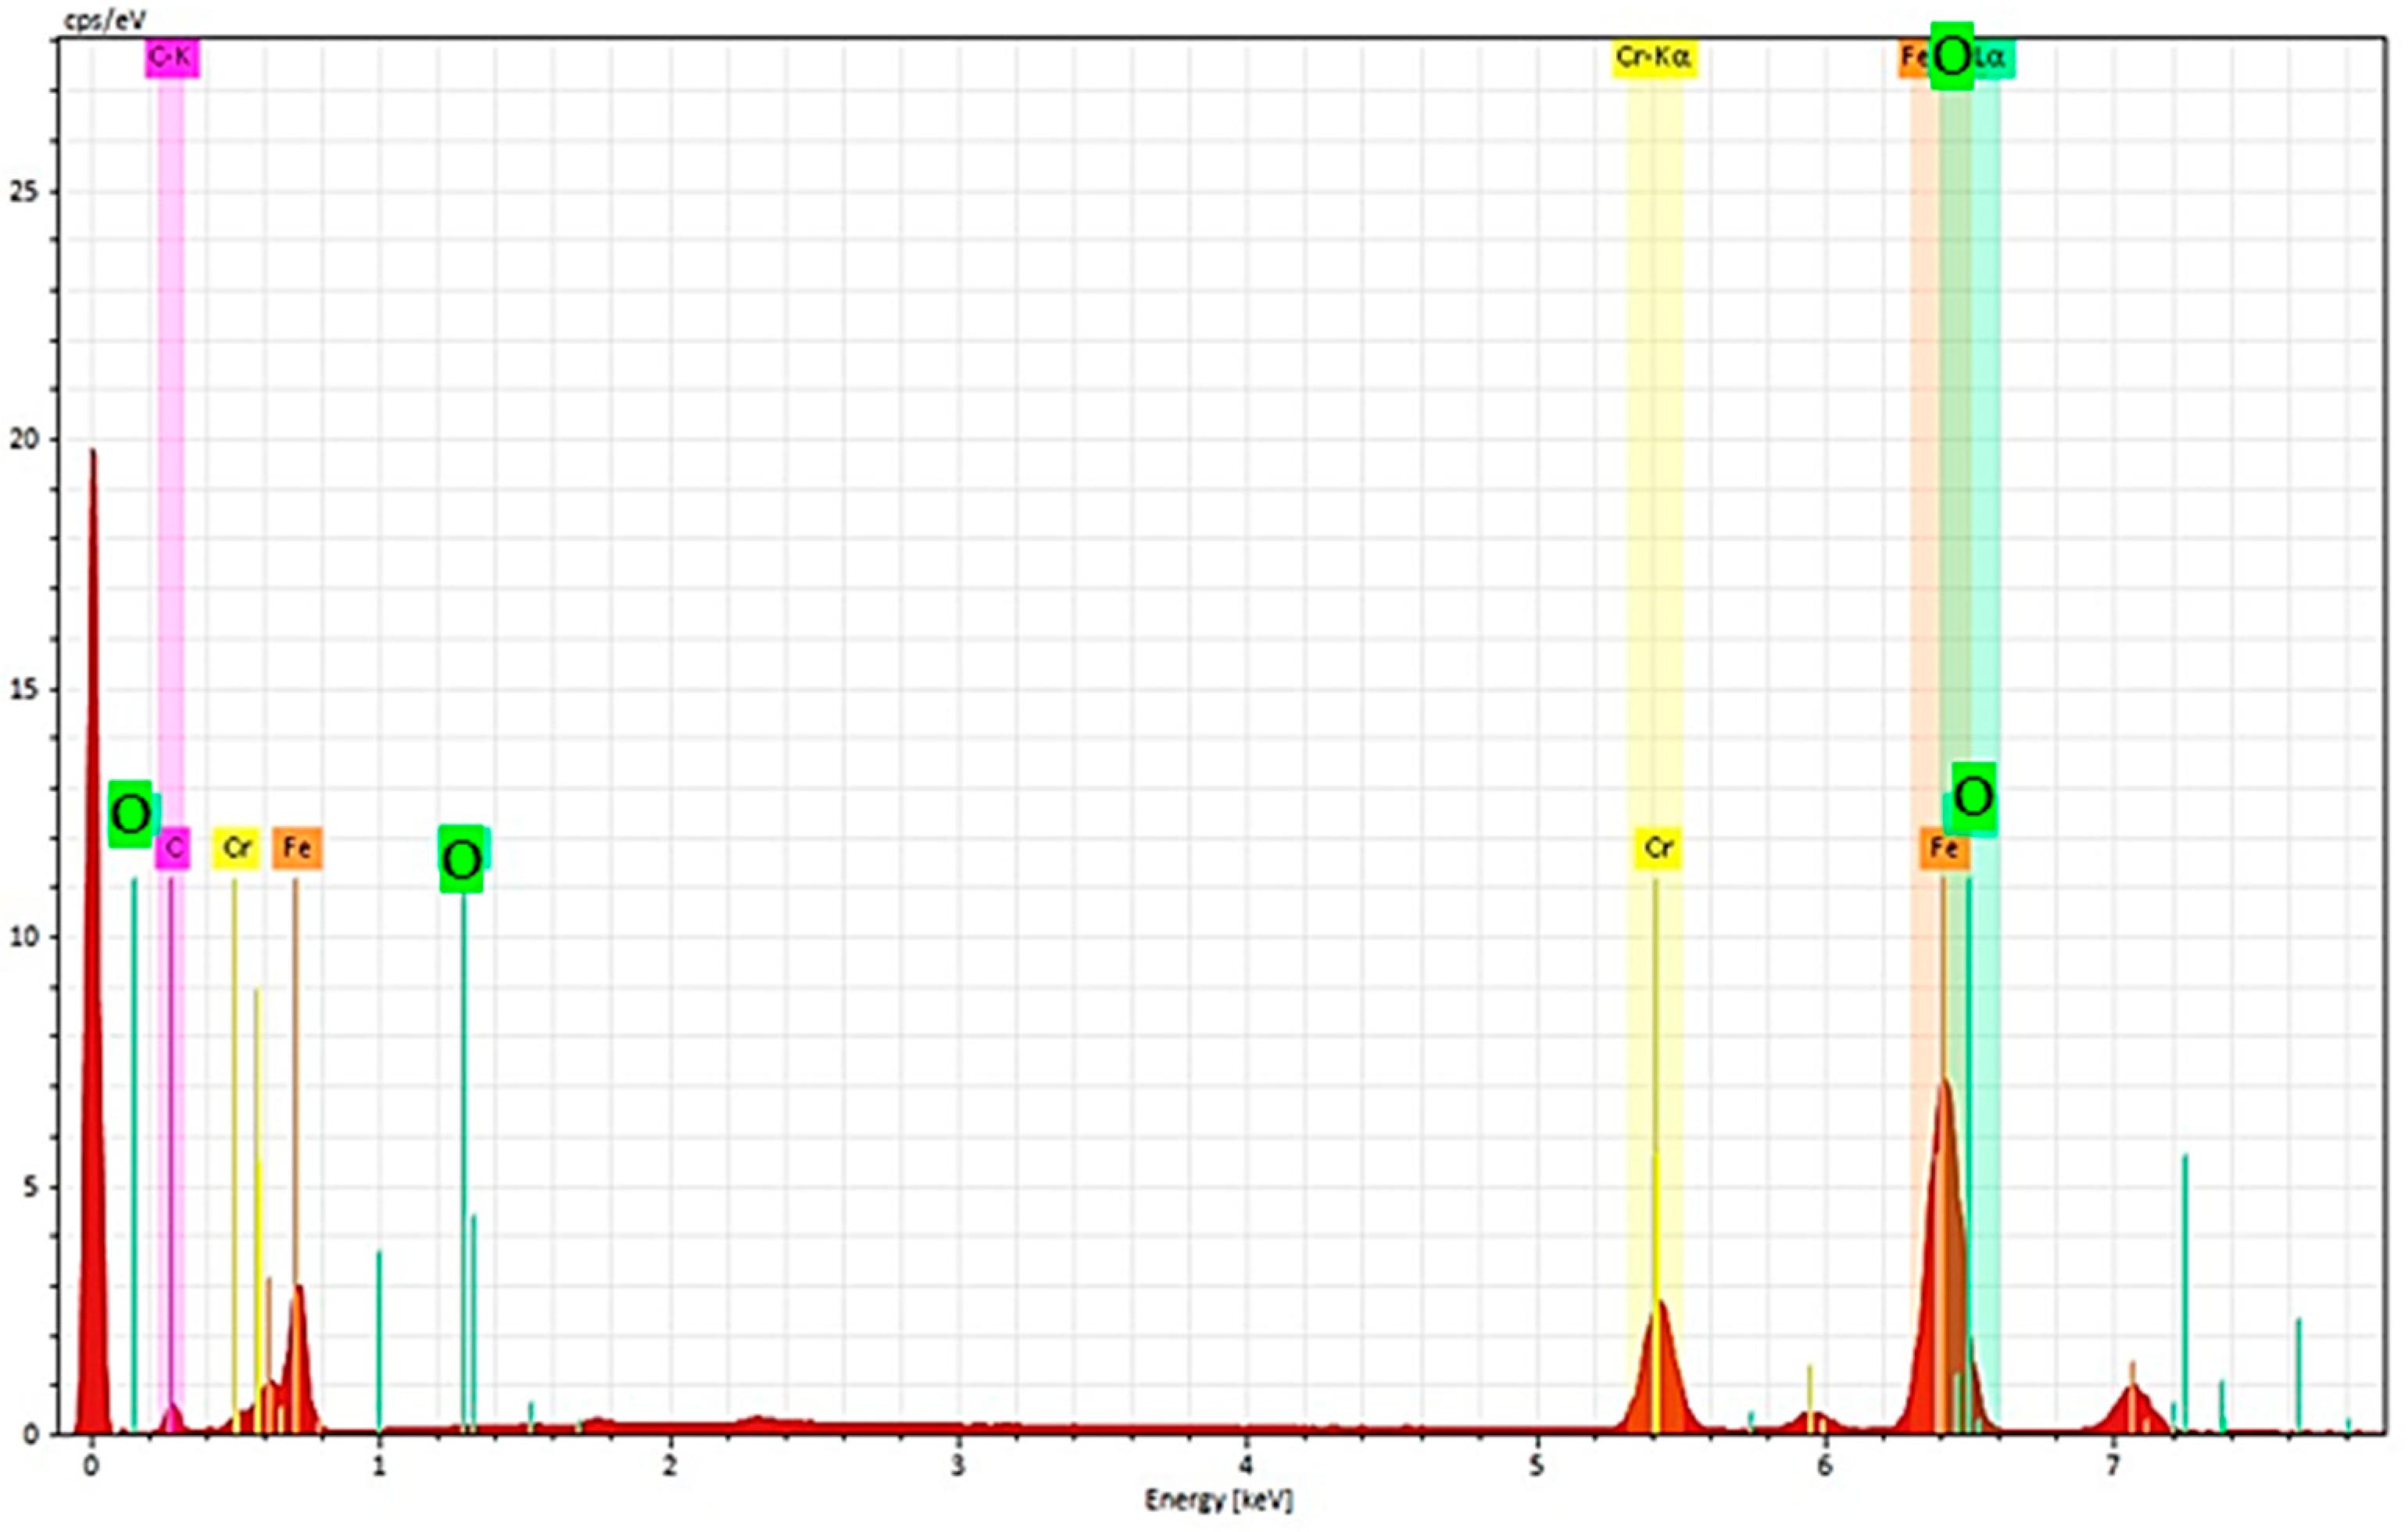This screenshot has height=1532, width=2408.
Task: Click the cps/eV axis title
Action: (104, 20)
